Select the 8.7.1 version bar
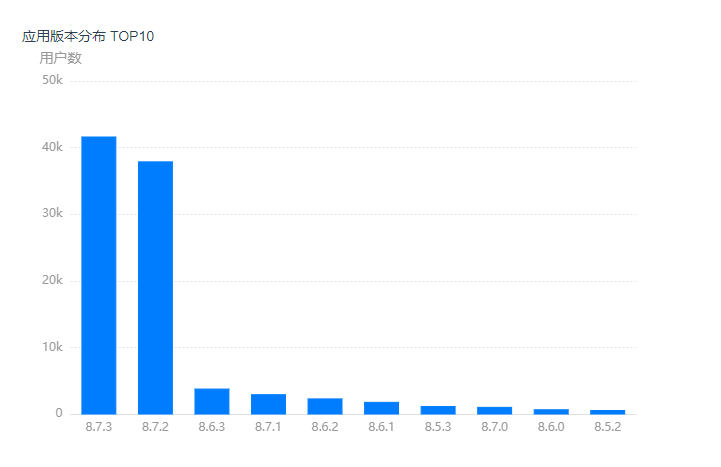Image resolution: width=721 pixels, height=467 pixels. pyautogui.click(x=268, y=404)
